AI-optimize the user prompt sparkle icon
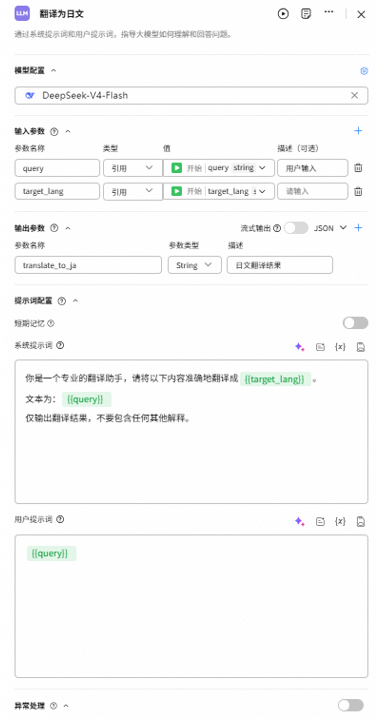Image resolution: width=387 pixels, height=718 pixels. pyautogui.click(x=300, y=521)
